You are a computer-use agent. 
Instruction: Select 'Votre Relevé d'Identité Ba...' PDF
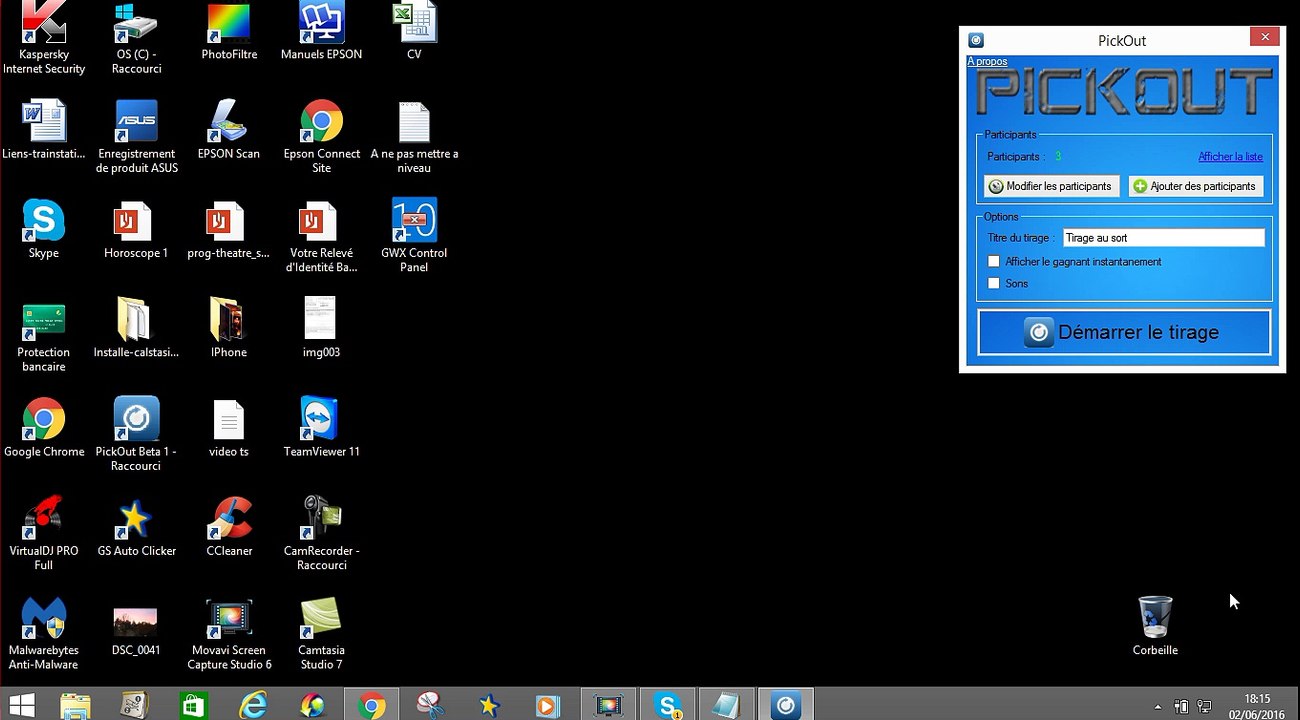(x=321, y=236)
